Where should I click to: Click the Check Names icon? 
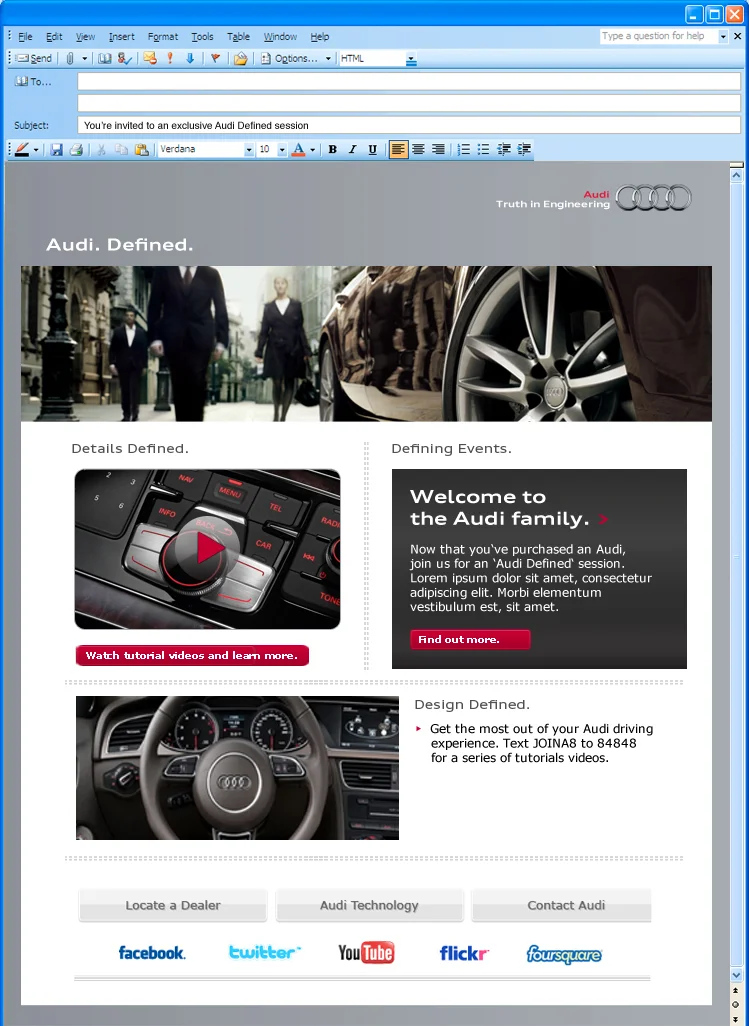pos(124,58)
